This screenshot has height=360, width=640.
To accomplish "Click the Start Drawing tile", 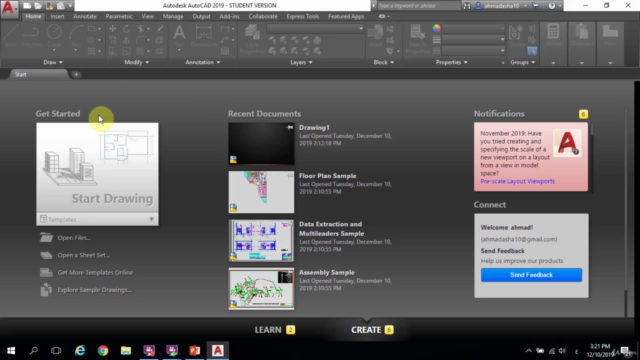I will click(97, 168).
